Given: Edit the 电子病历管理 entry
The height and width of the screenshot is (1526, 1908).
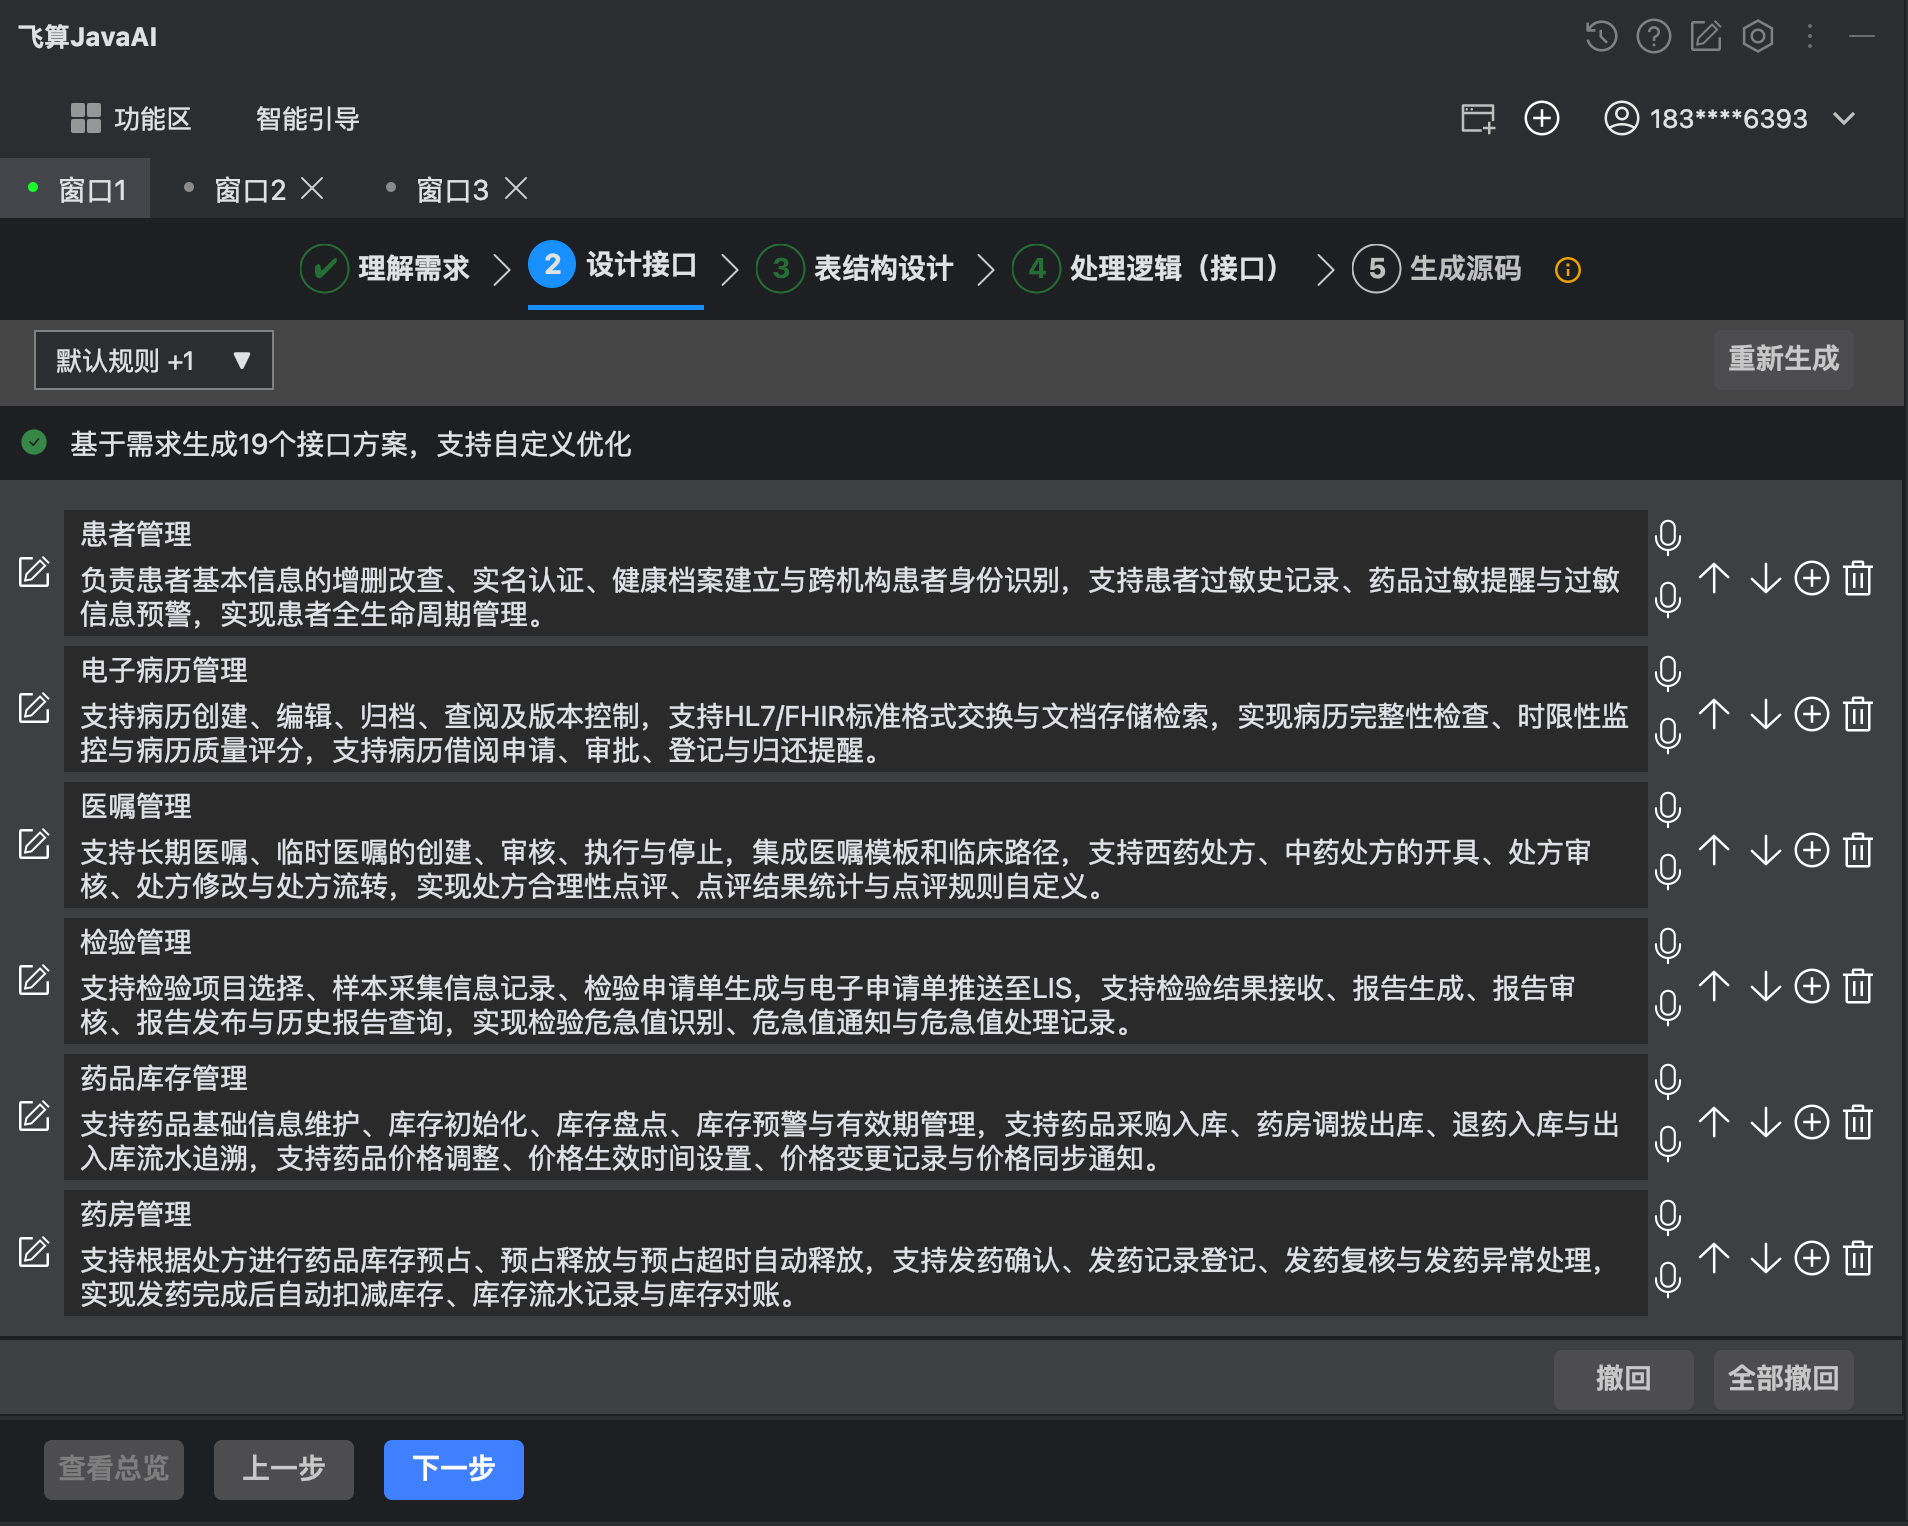Looking at the screenshot, I should click(34, 709).
